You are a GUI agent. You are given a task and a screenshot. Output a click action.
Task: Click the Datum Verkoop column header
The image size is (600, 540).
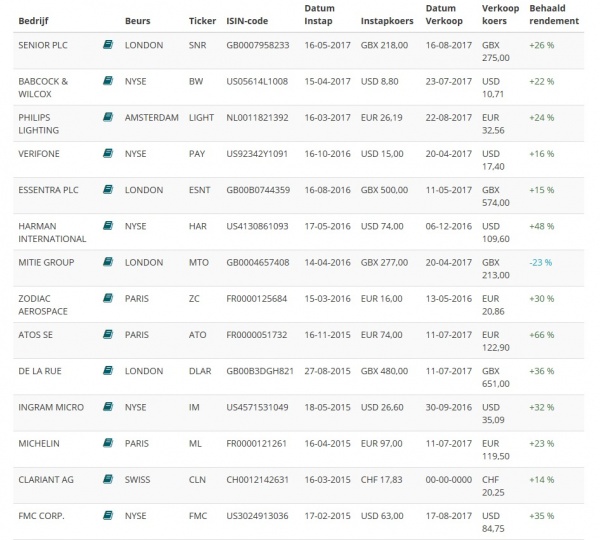tap(444, 15)
